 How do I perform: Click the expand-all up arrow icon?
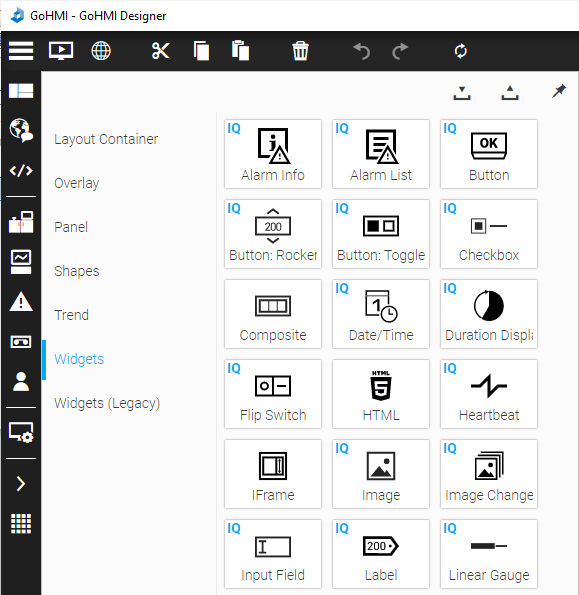click(x=510, y=93)
